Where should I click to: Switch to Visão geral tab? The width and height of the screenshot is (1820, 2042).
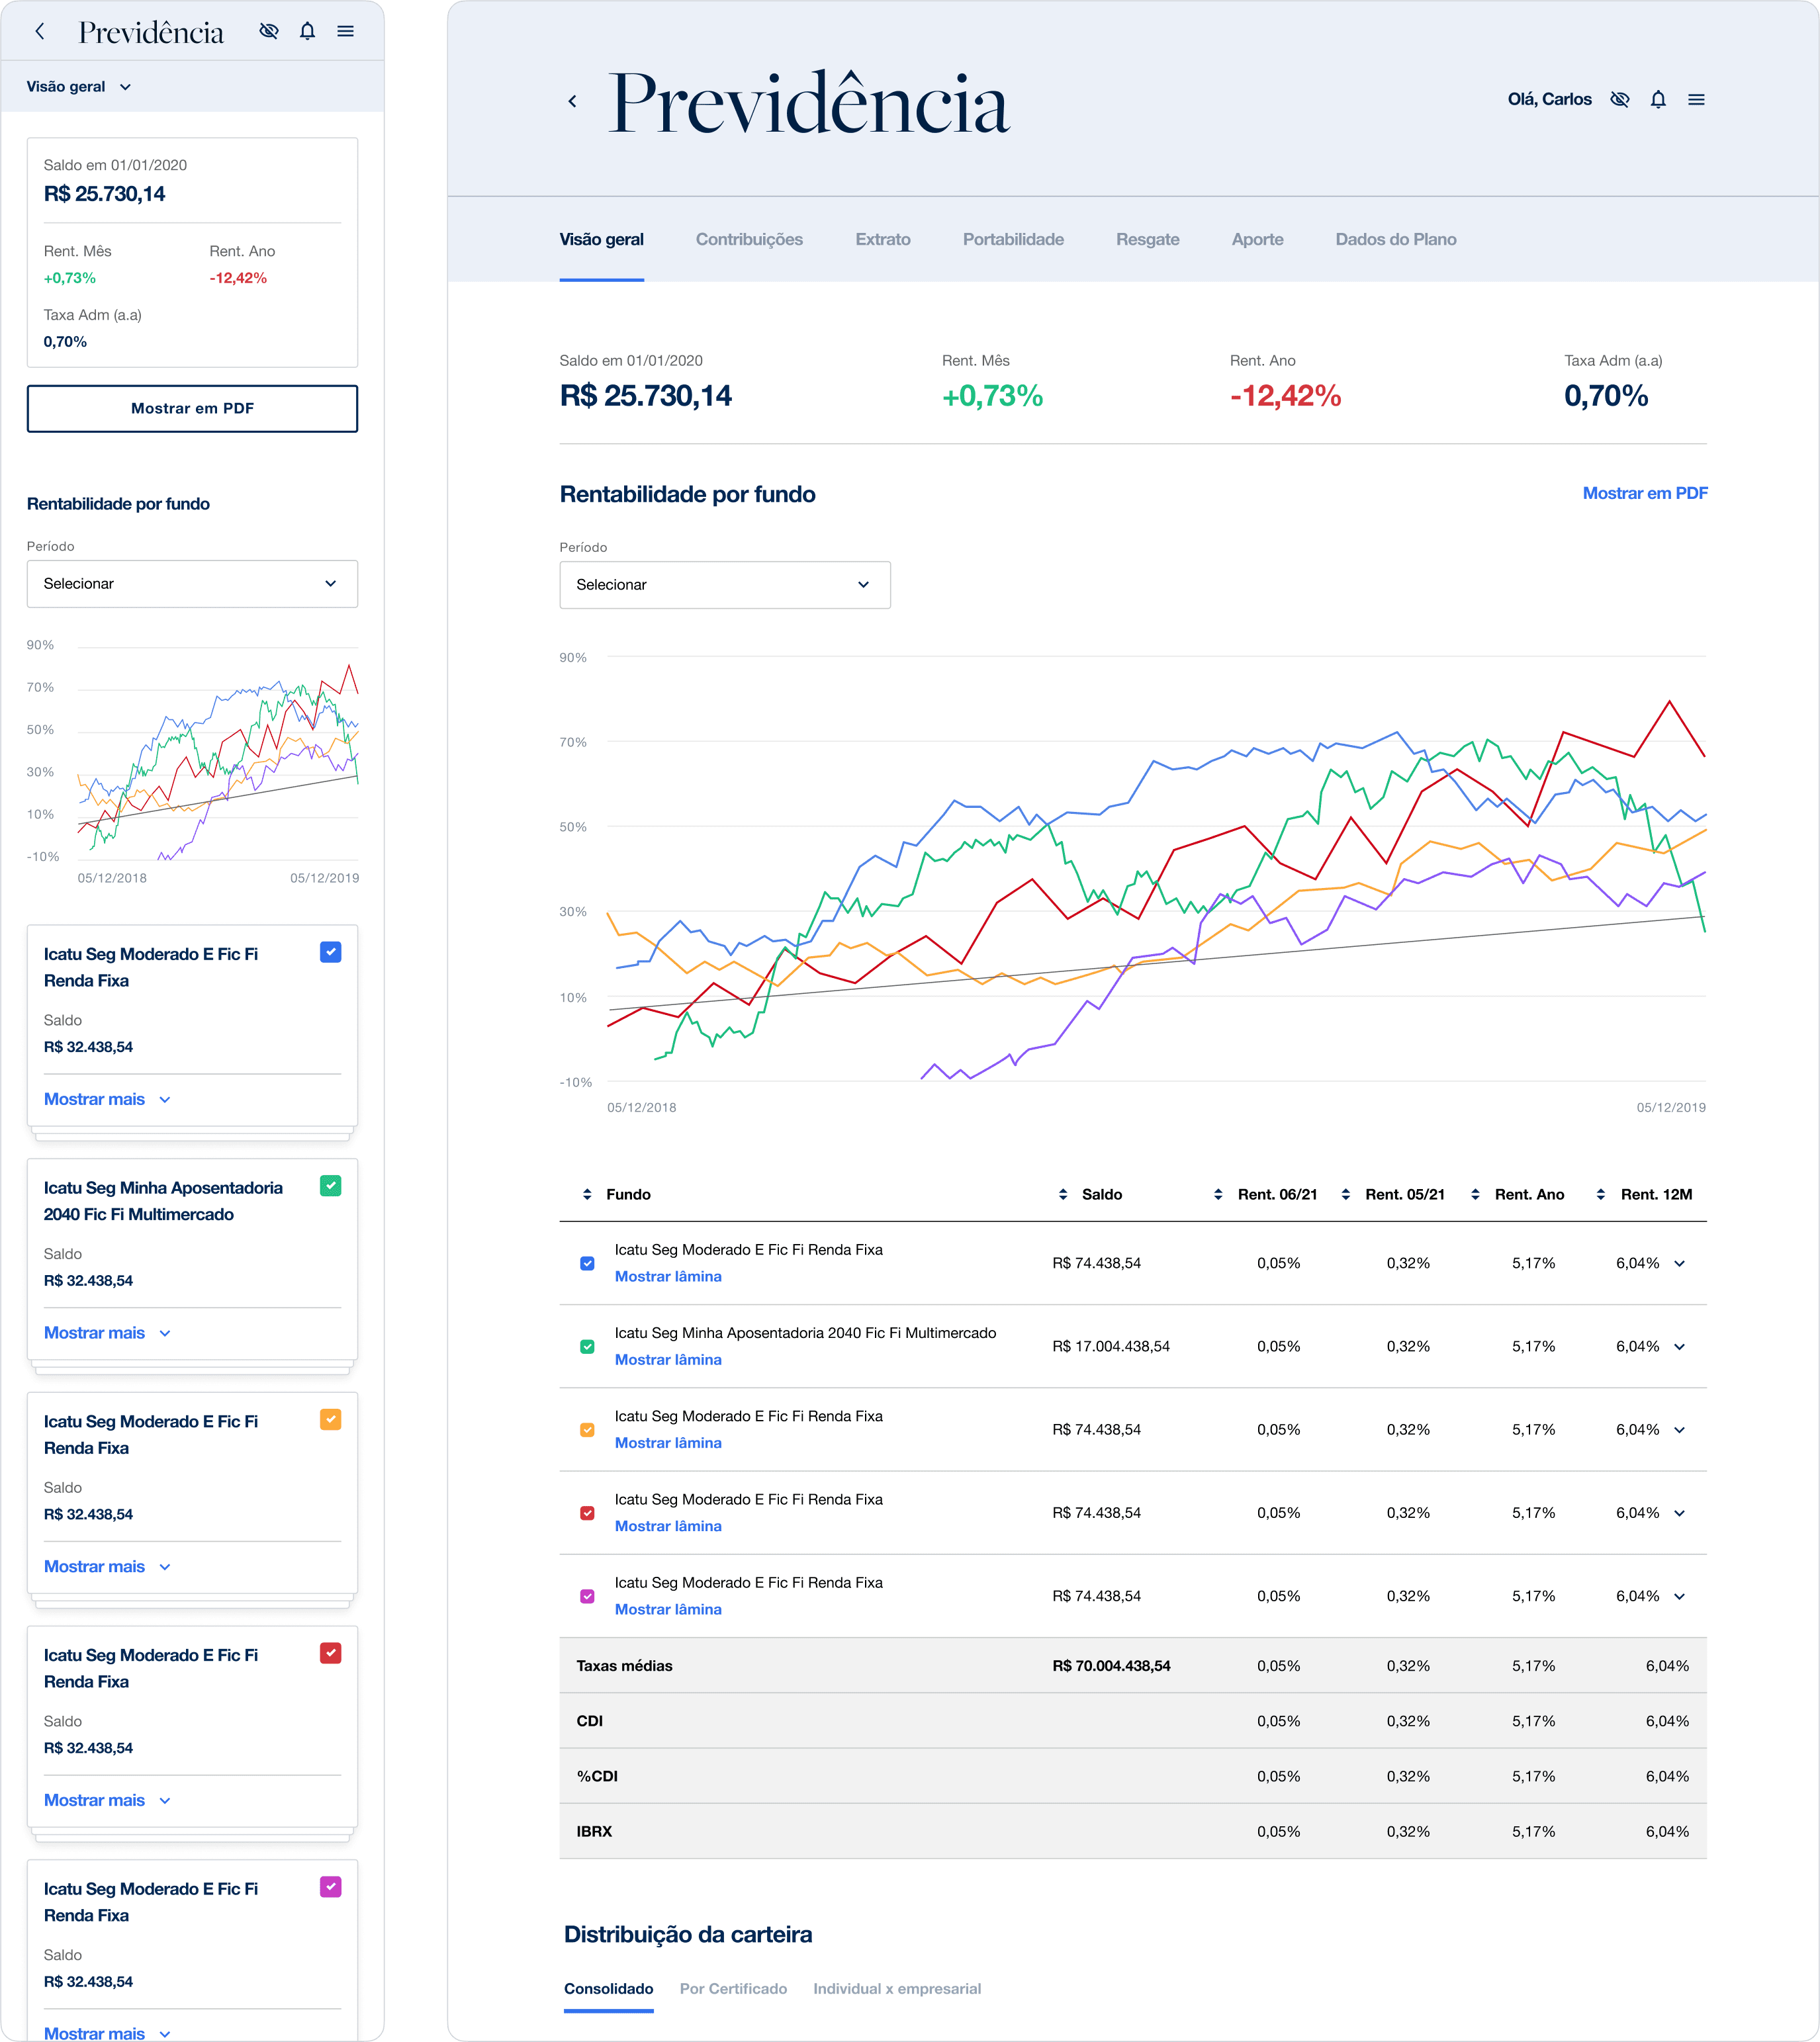602,239
